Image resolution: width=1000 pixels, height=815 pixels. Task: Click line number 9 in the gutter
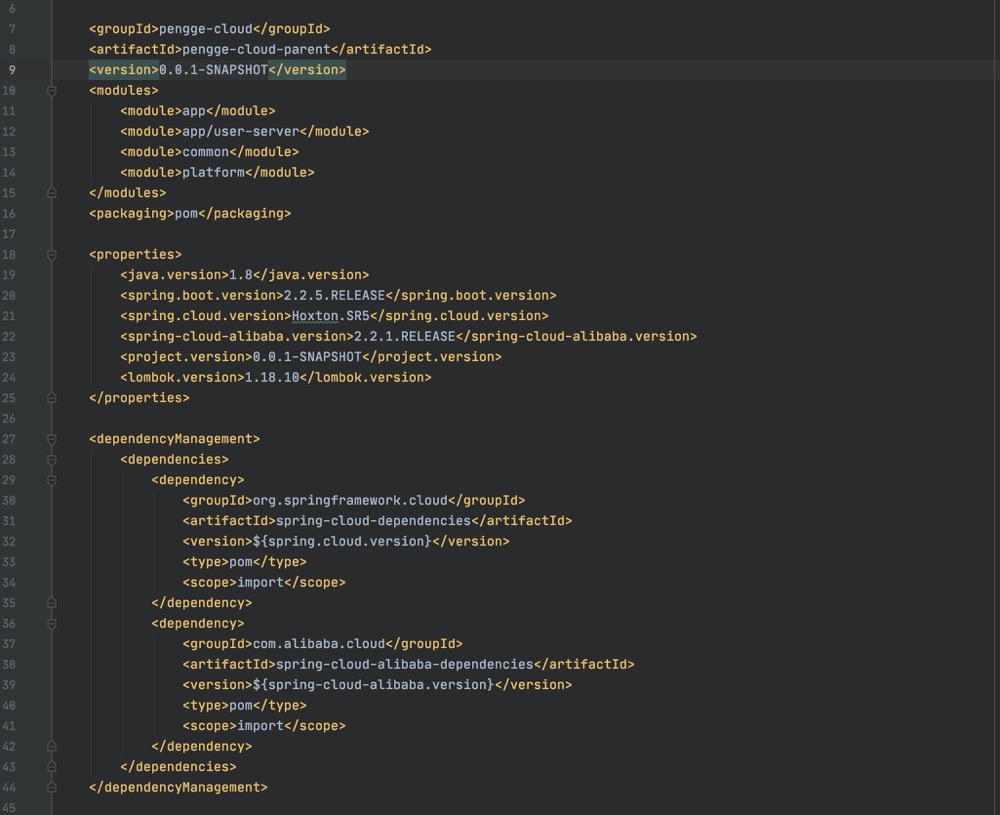click(11, 69)
